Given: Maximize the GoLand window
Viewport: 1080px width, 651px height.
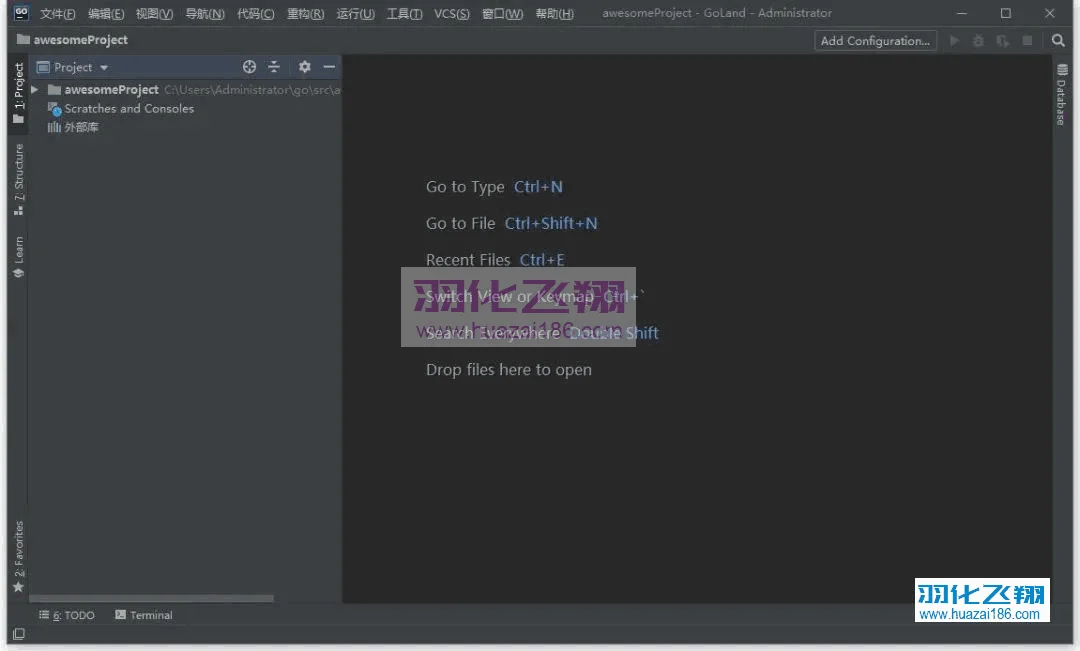Looking at the screenshot, I should (x=1006, y=13).
